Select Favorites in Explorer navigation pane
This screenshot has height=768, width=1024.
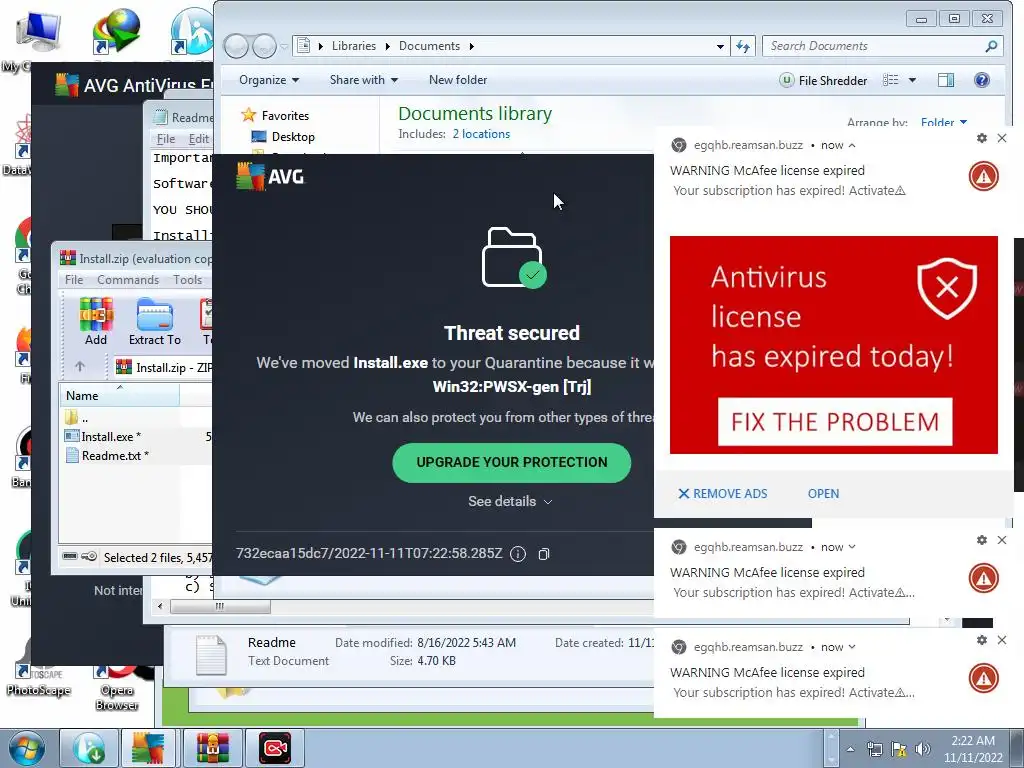coord(275,116)
